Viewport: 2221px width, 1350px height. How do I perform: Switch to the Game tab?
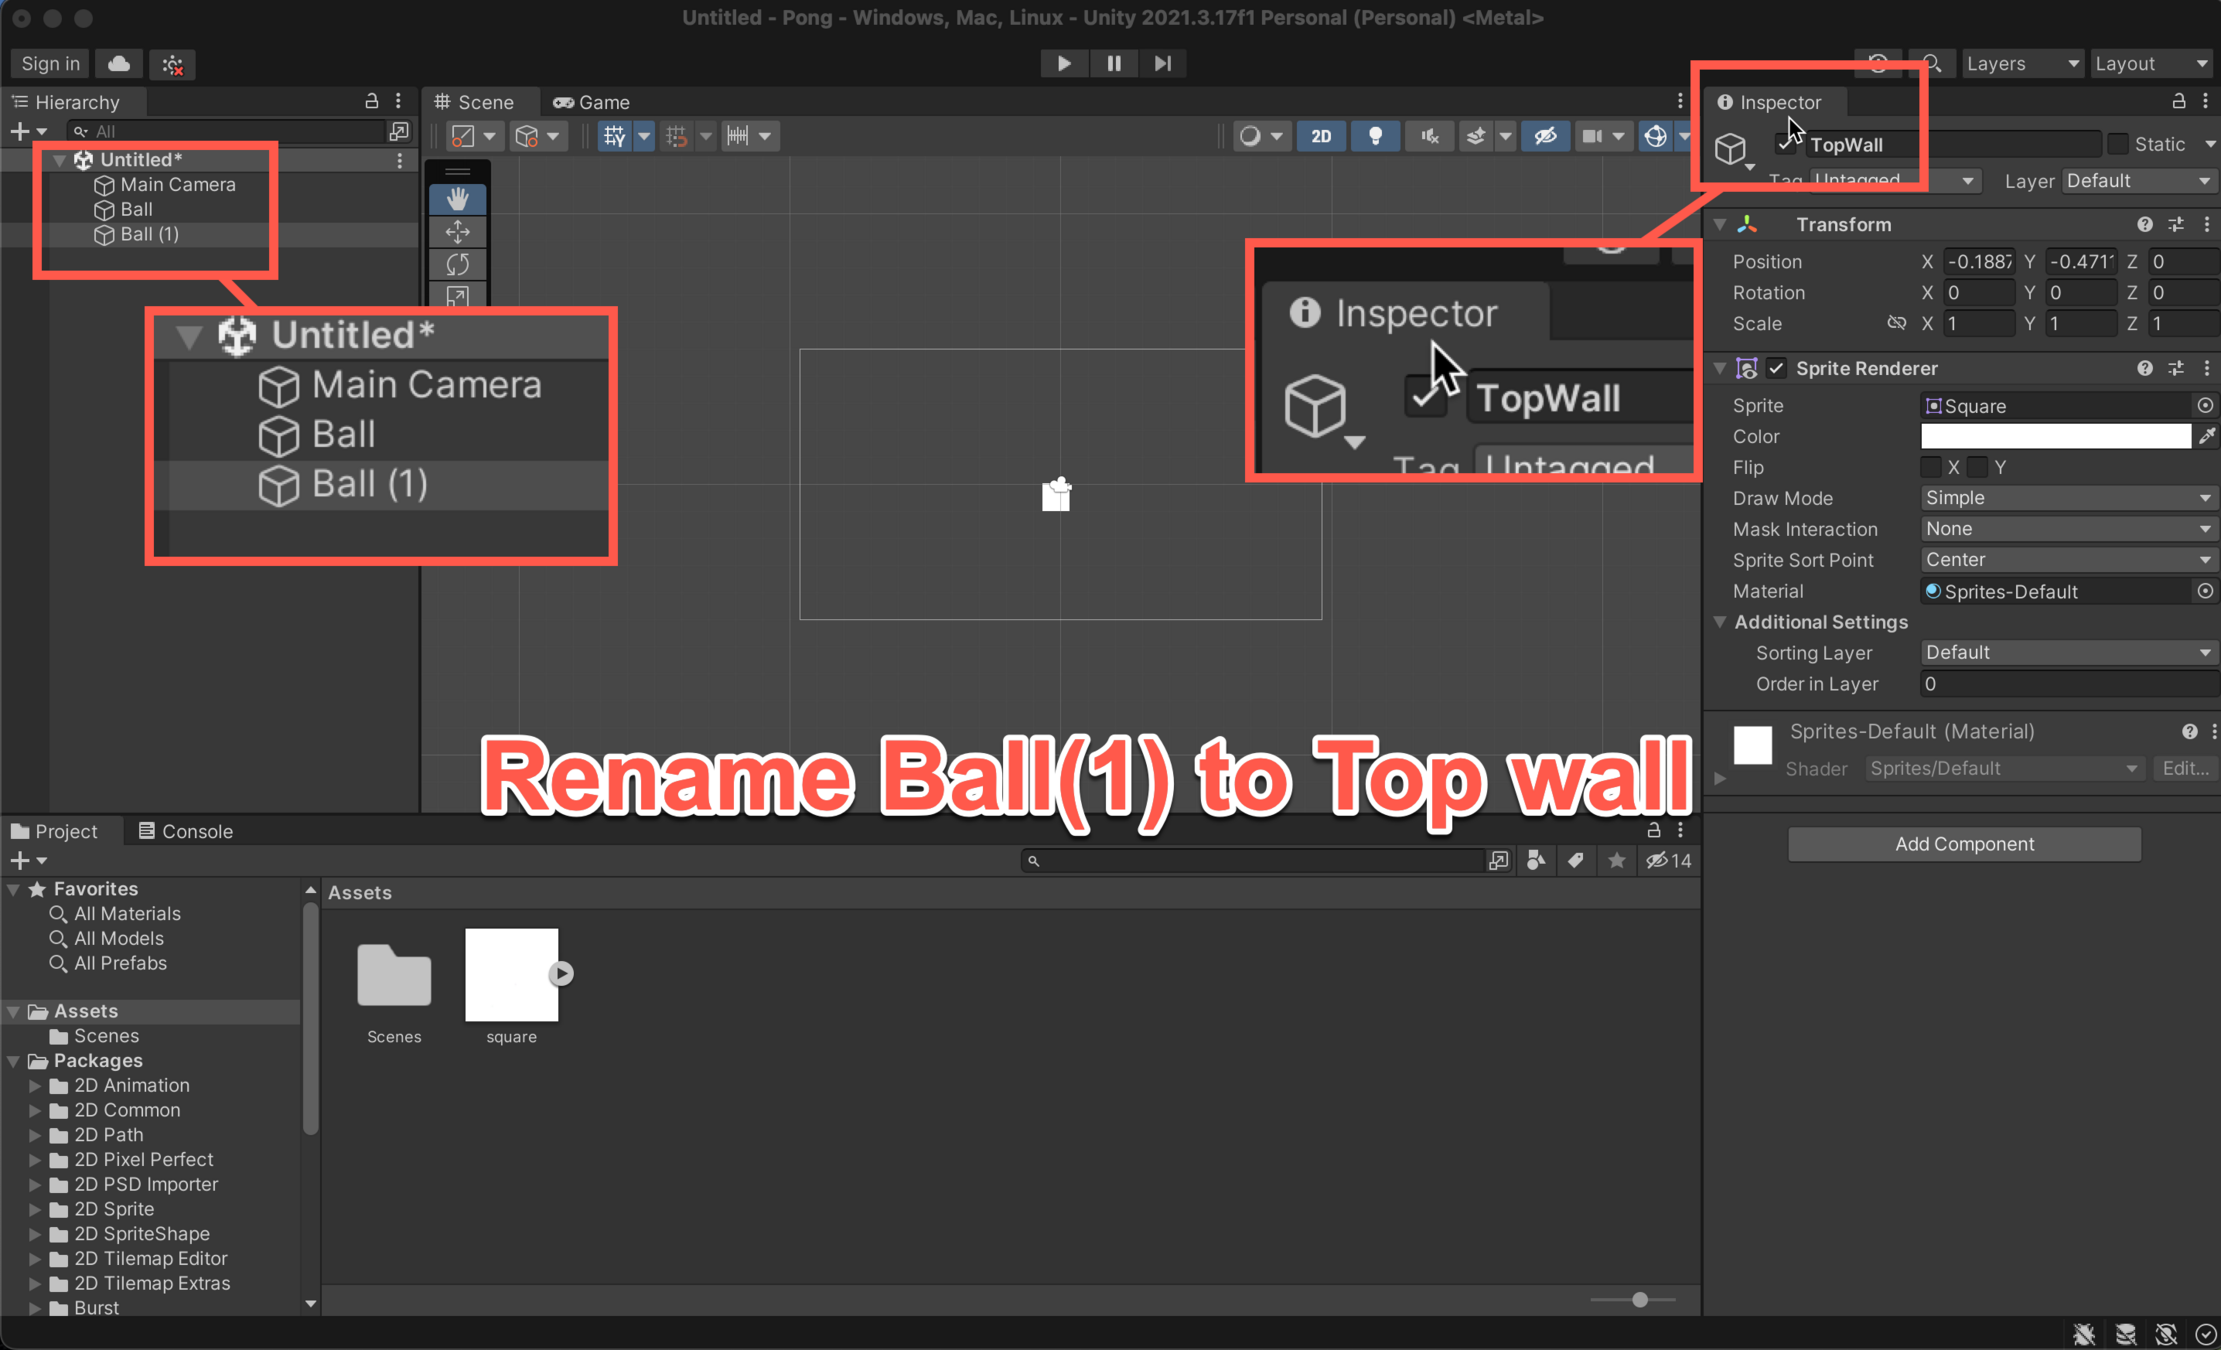click(x=592, y=102)
